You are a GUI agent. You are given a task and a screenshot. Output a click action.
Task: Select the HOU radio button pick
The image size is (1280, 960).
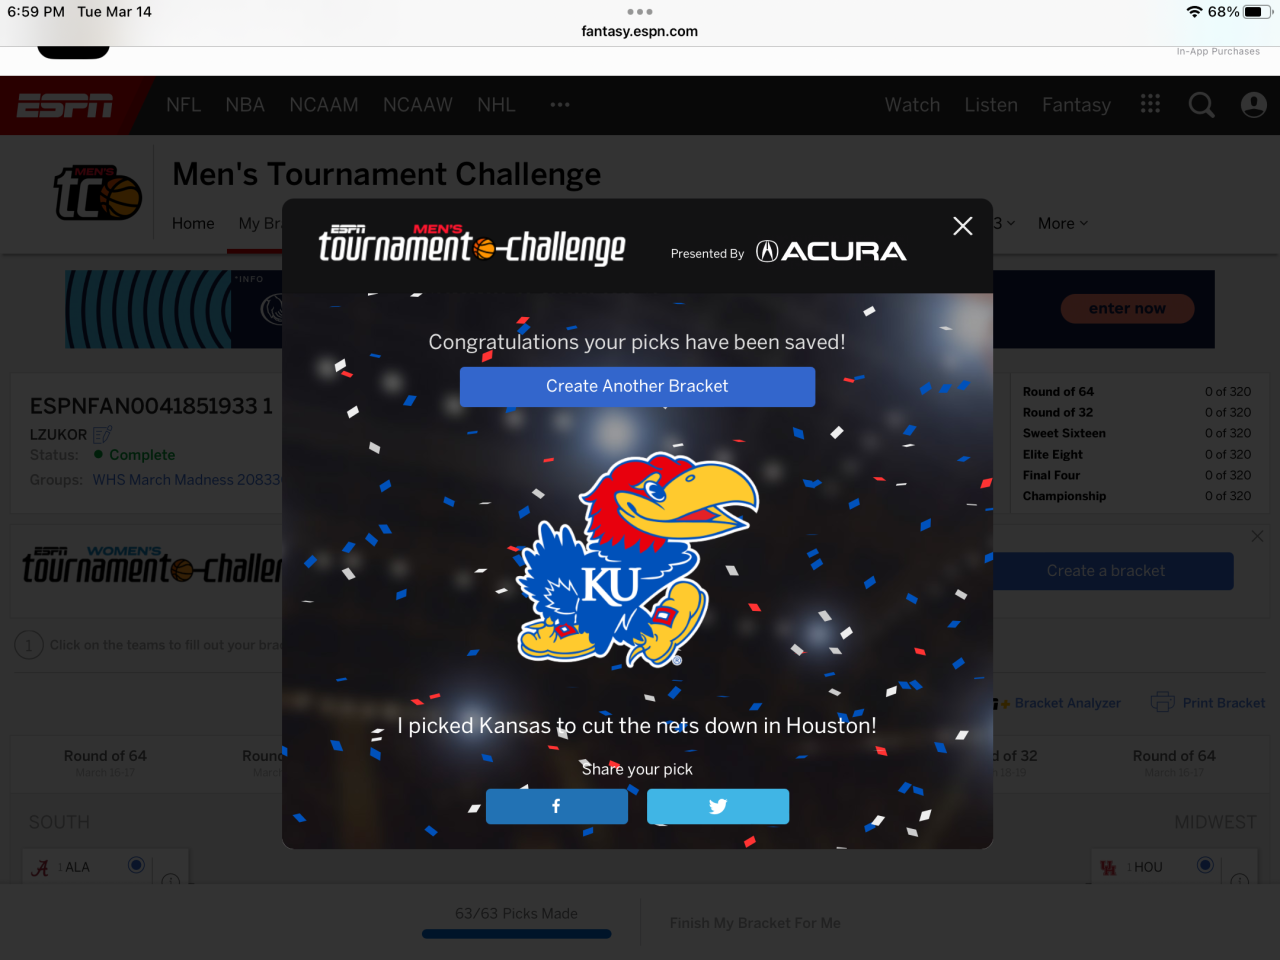[x=1205, y=865]
